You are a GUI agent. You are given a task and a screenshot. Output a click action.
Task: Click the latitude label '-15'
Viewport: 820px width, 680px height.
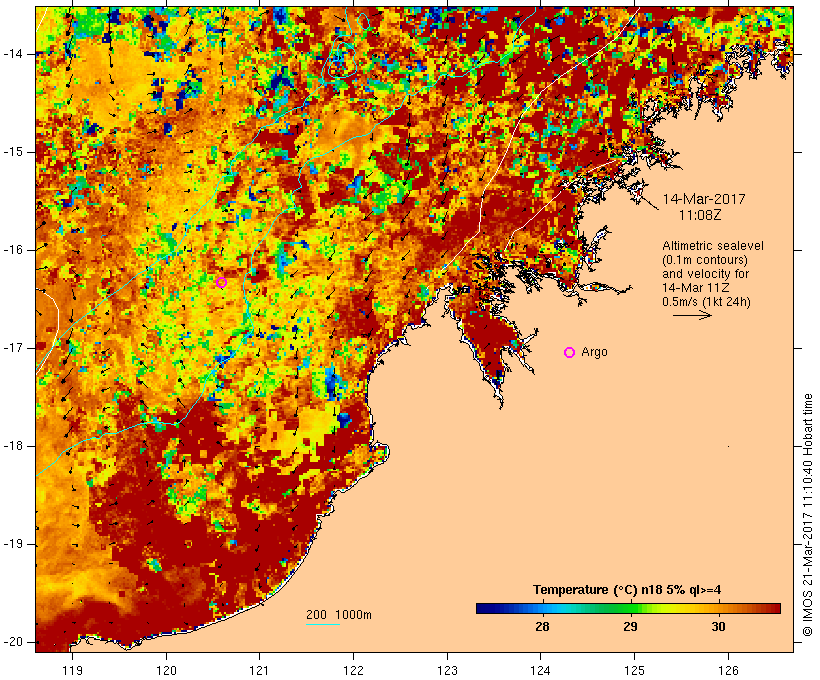coord(12,152)
